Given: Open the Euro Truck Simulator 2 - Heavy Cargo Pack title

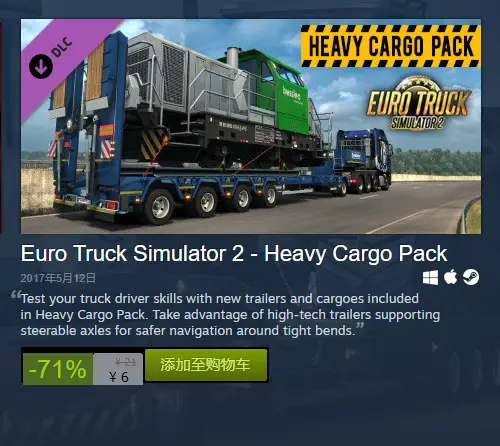Looking at the screenshot, I should [234, 254].
